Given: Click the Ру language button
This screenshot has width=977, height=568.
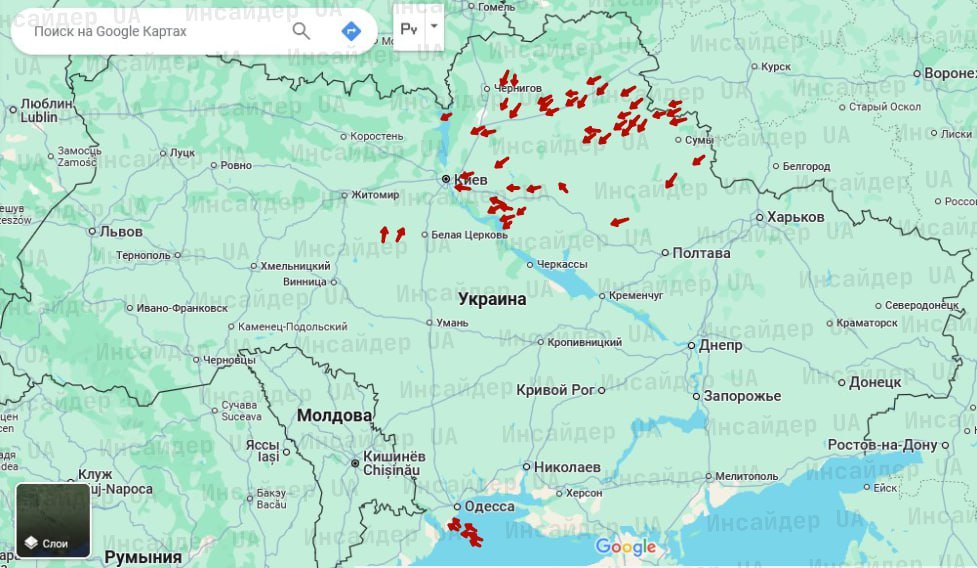Looking at the screenshot, I should pos(408,28).
